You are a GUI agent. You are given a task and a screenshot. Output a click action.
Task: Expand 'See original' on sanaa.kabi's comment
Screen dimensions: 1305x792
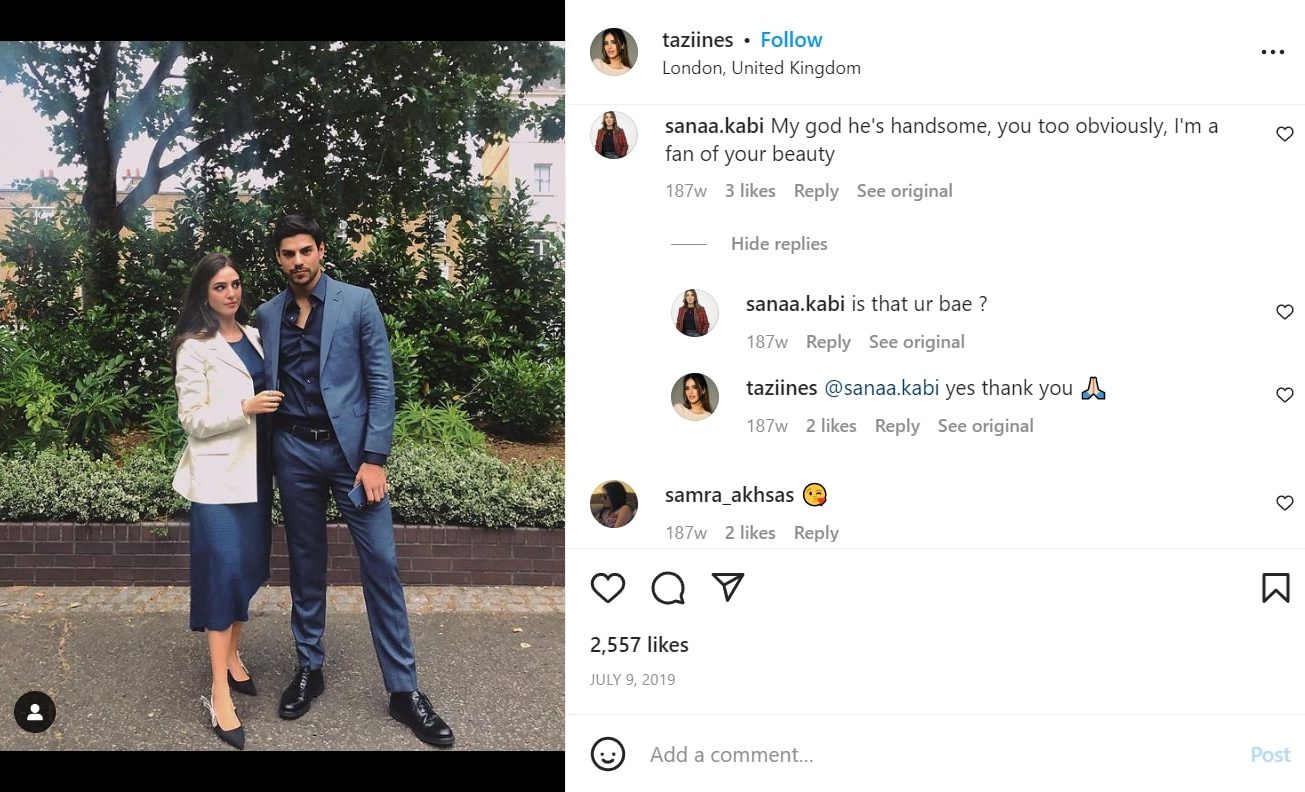pos(904,190)
